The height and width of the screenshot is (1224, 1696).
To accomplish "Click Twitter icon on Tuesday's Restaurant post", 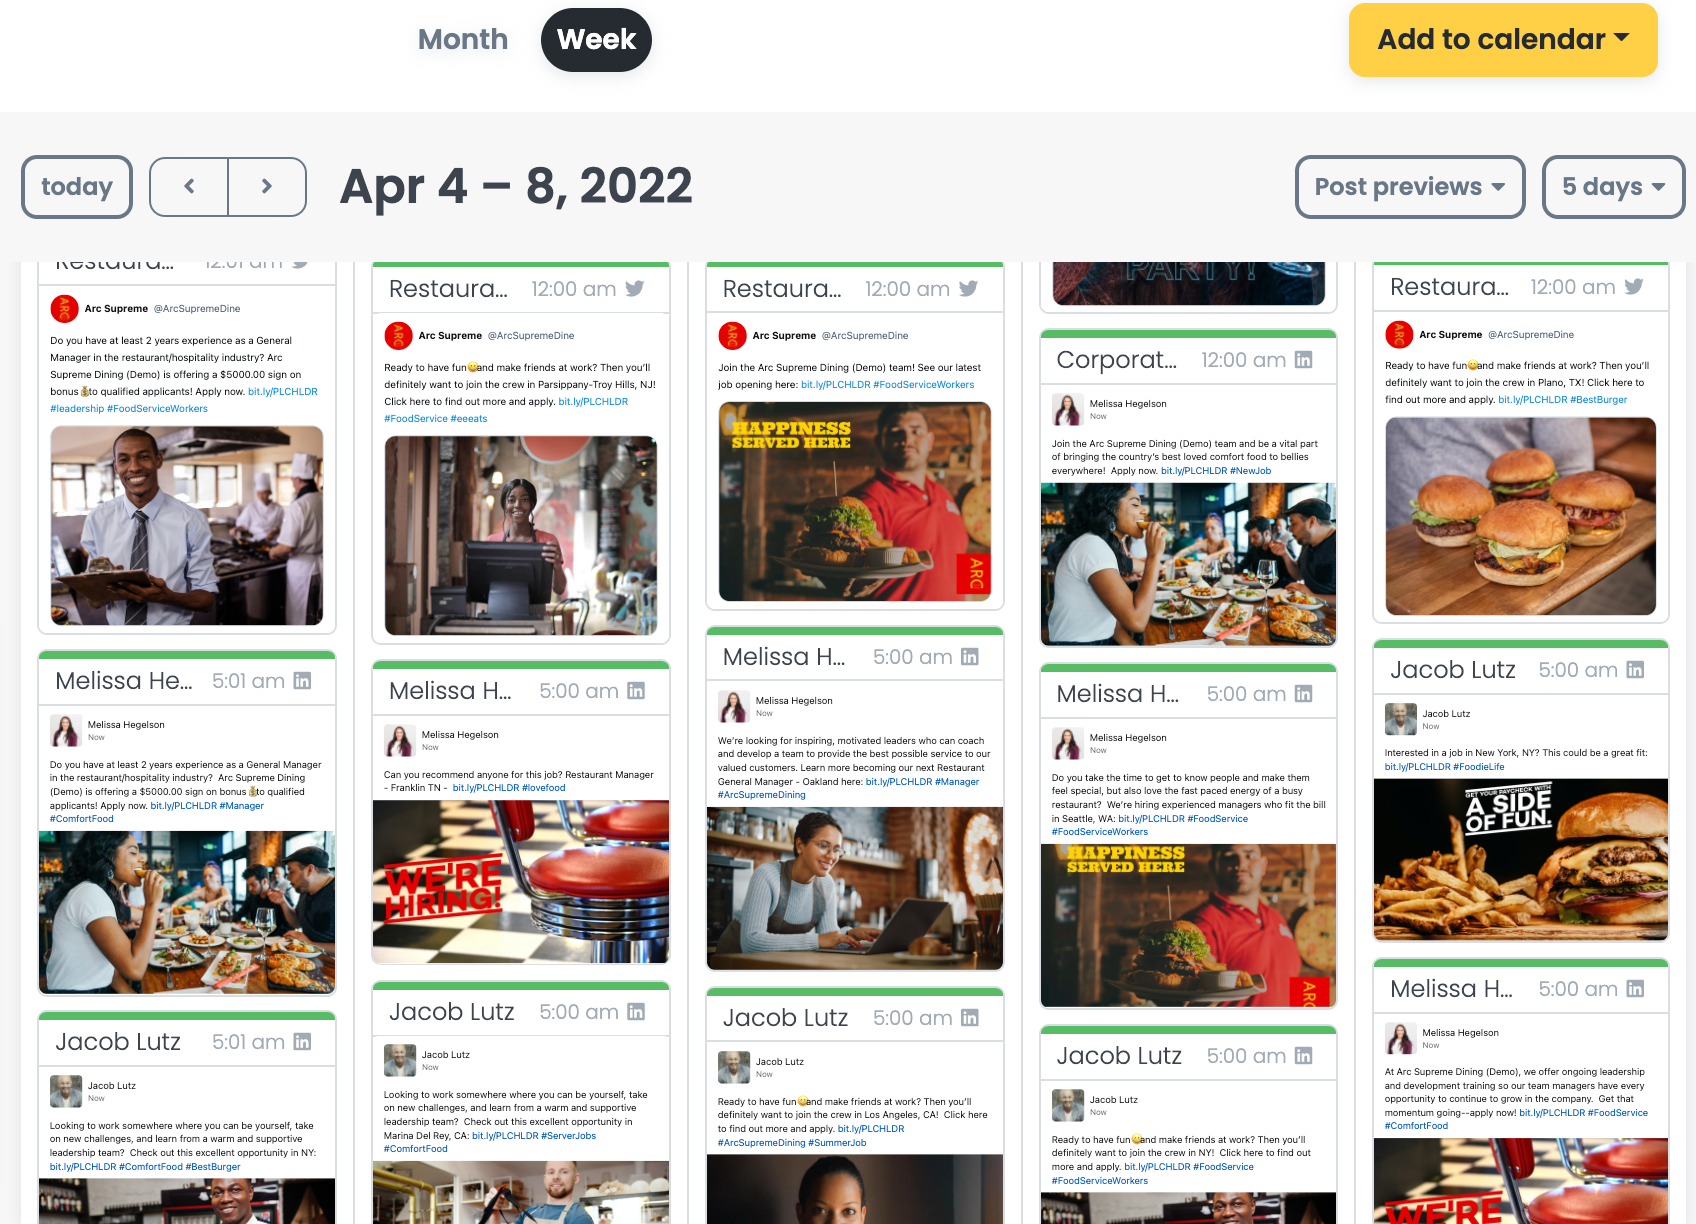I will pos(635,288).
